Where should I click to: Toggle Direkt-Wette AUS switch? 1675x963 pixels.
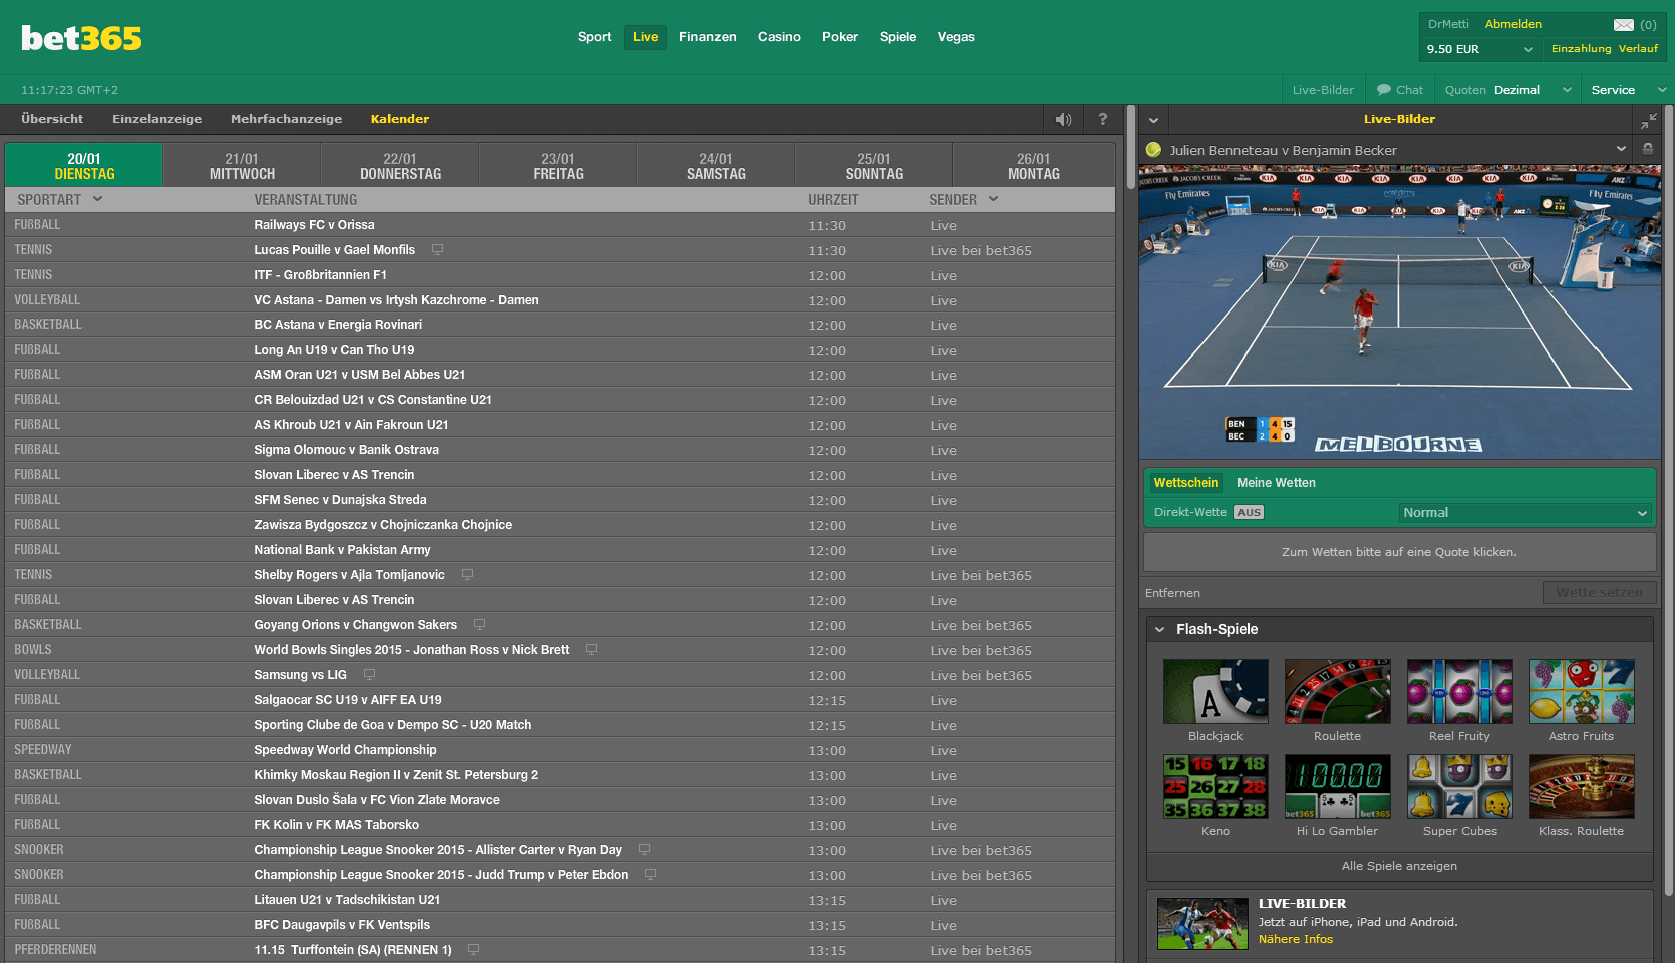[1249, 513]
